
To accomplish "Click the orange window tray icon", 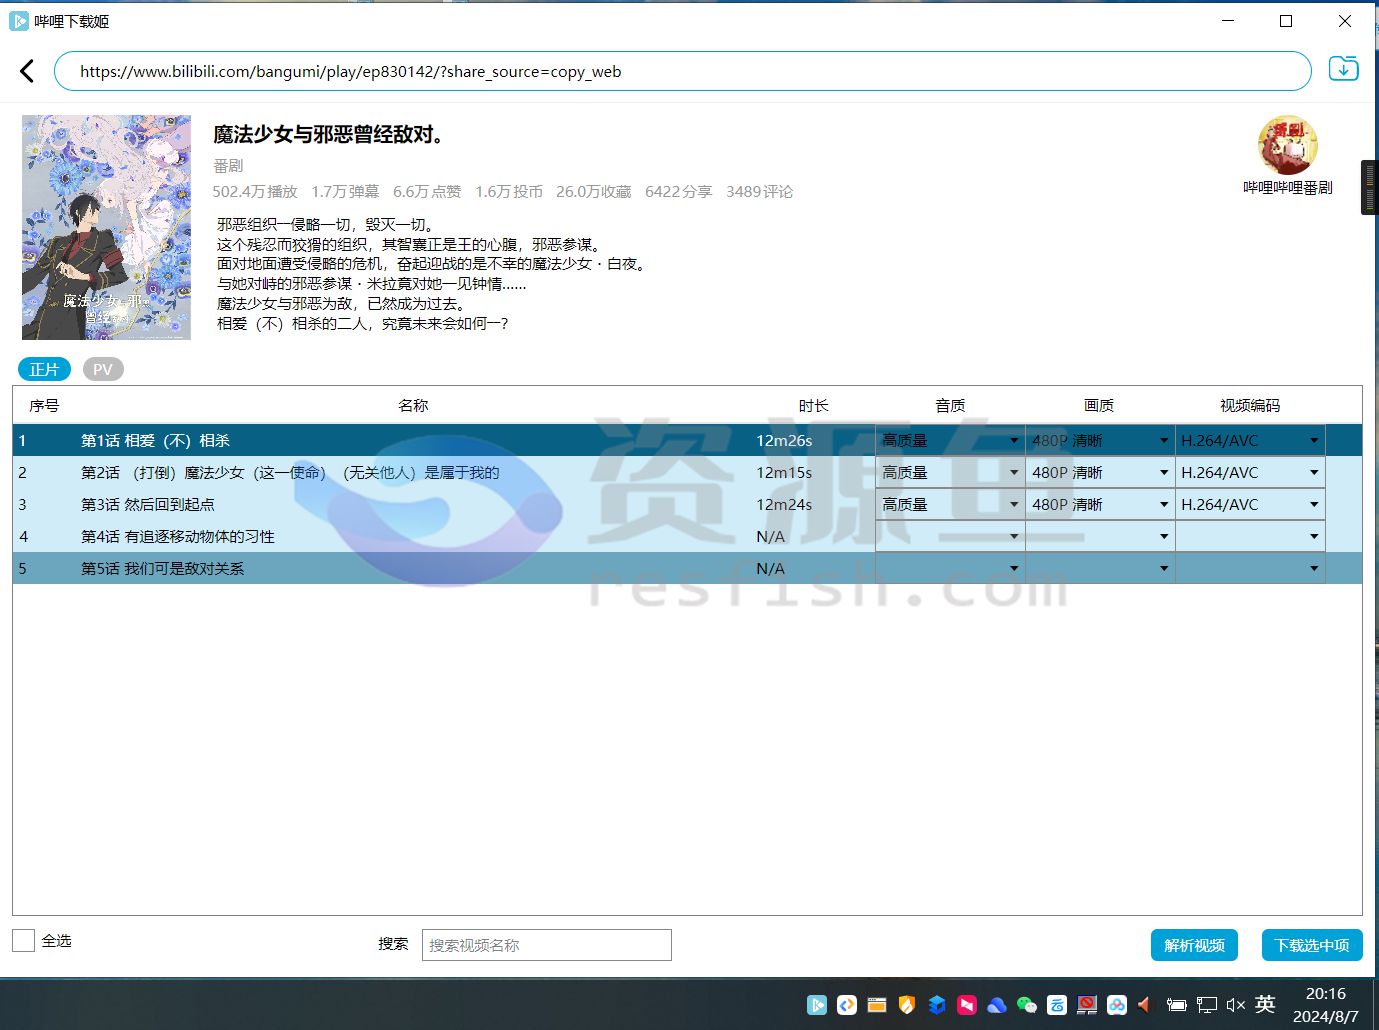I will [877, 1005].
